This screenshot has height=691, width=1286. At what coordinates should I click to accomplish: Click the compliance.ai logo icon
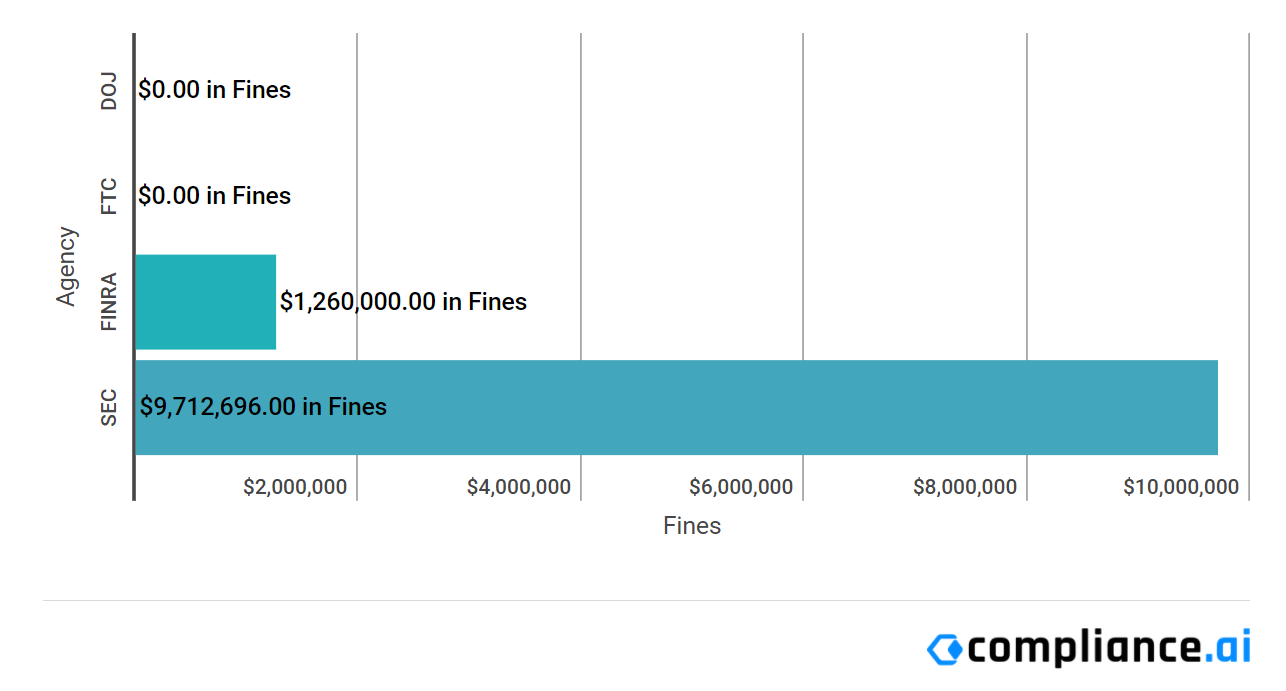[x=945, y=649]
